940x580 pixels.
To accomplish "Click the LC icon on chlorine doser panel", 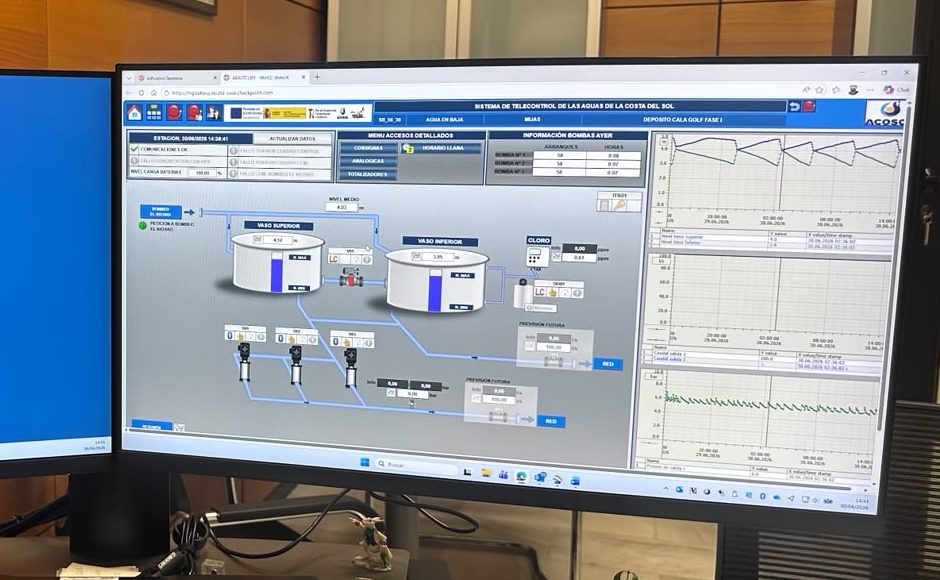I will pos(540,293).
